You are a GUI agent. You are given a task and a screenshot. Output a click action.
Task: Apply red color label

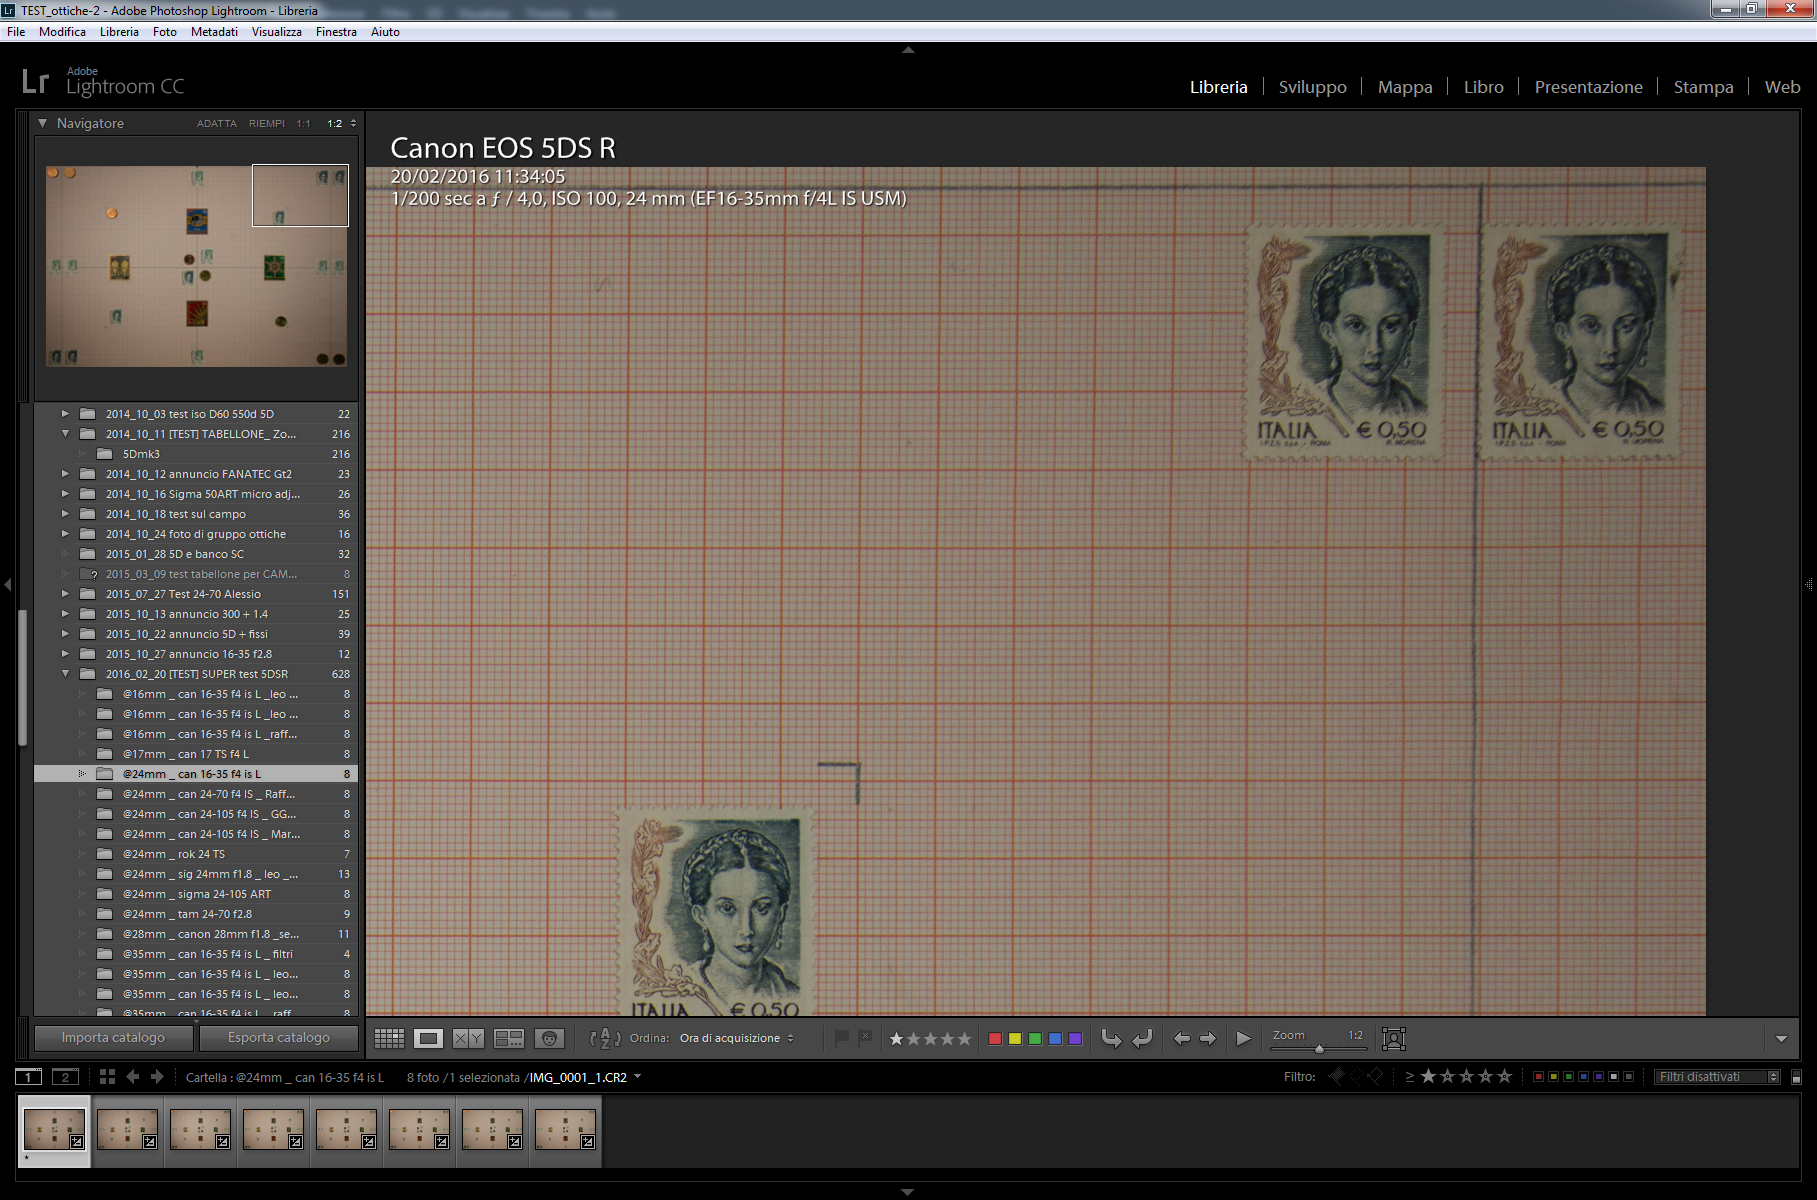(995, 1038)
